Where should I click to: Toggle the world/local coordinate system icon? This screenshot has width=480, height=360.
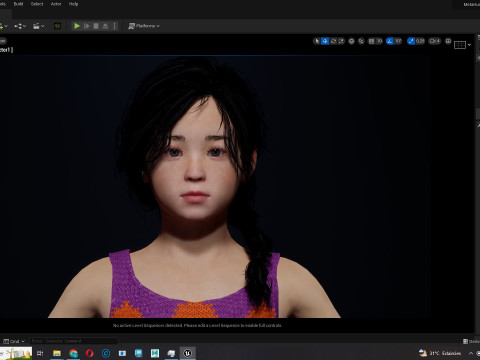[x=351, y=41]
